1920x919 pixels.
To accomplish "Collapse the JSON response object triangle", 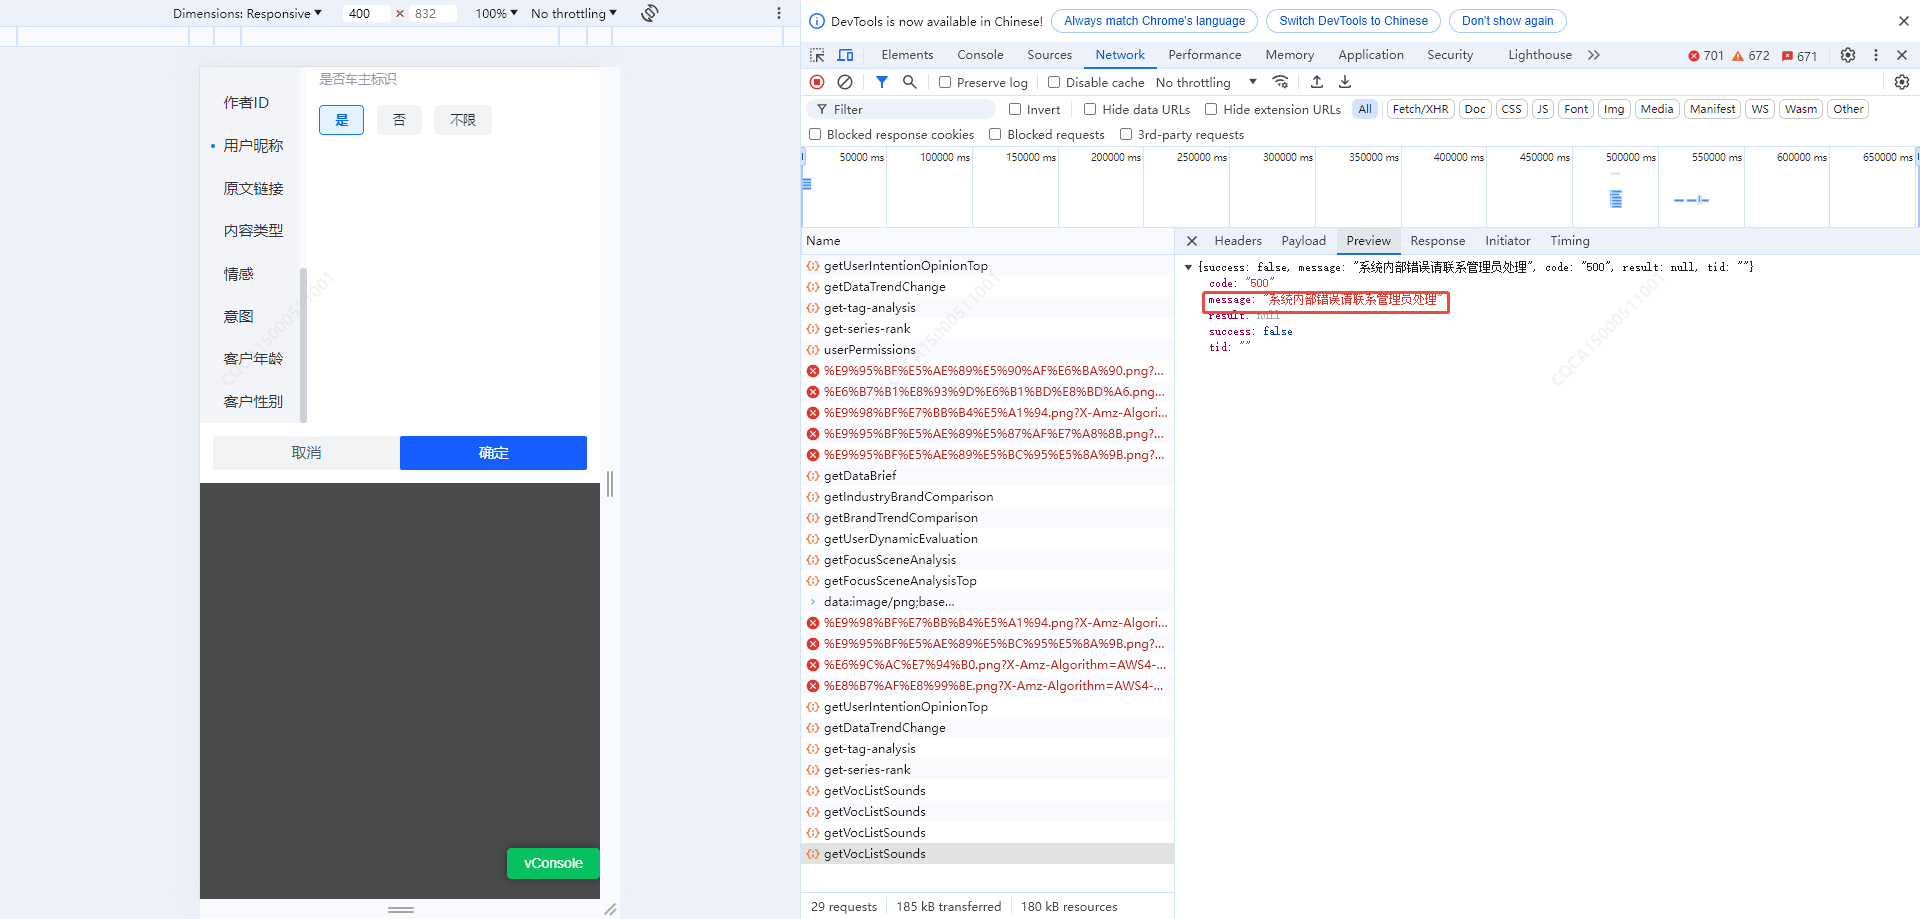I will click(x=1188, y=267).
